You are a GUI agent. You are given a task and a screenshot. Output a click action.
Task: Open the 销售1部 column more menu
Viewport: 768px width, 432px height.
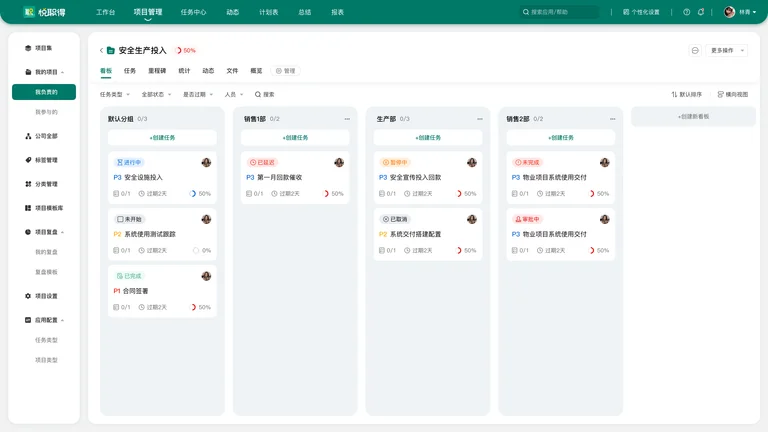click(347, 119)
